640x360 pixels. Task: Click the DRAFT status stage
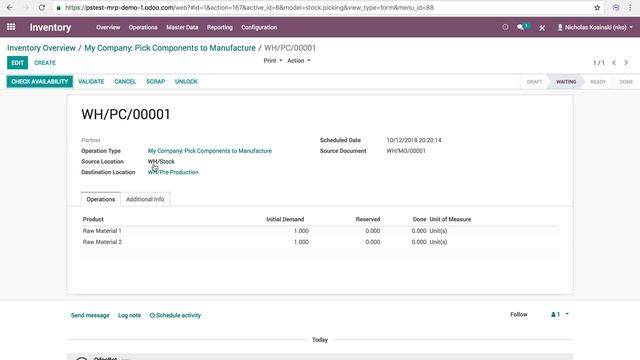coord(534,82)
